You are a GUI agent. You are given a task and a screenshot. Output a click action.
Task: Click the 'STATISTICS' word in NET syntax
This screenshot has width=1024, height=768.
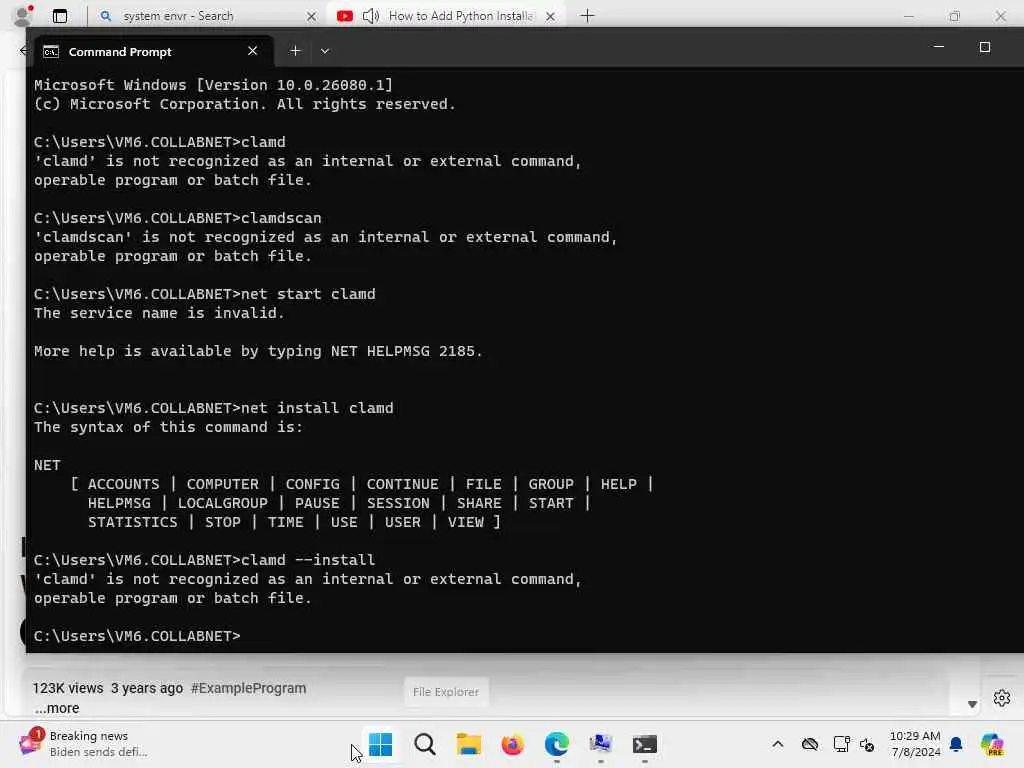[133, 522]
